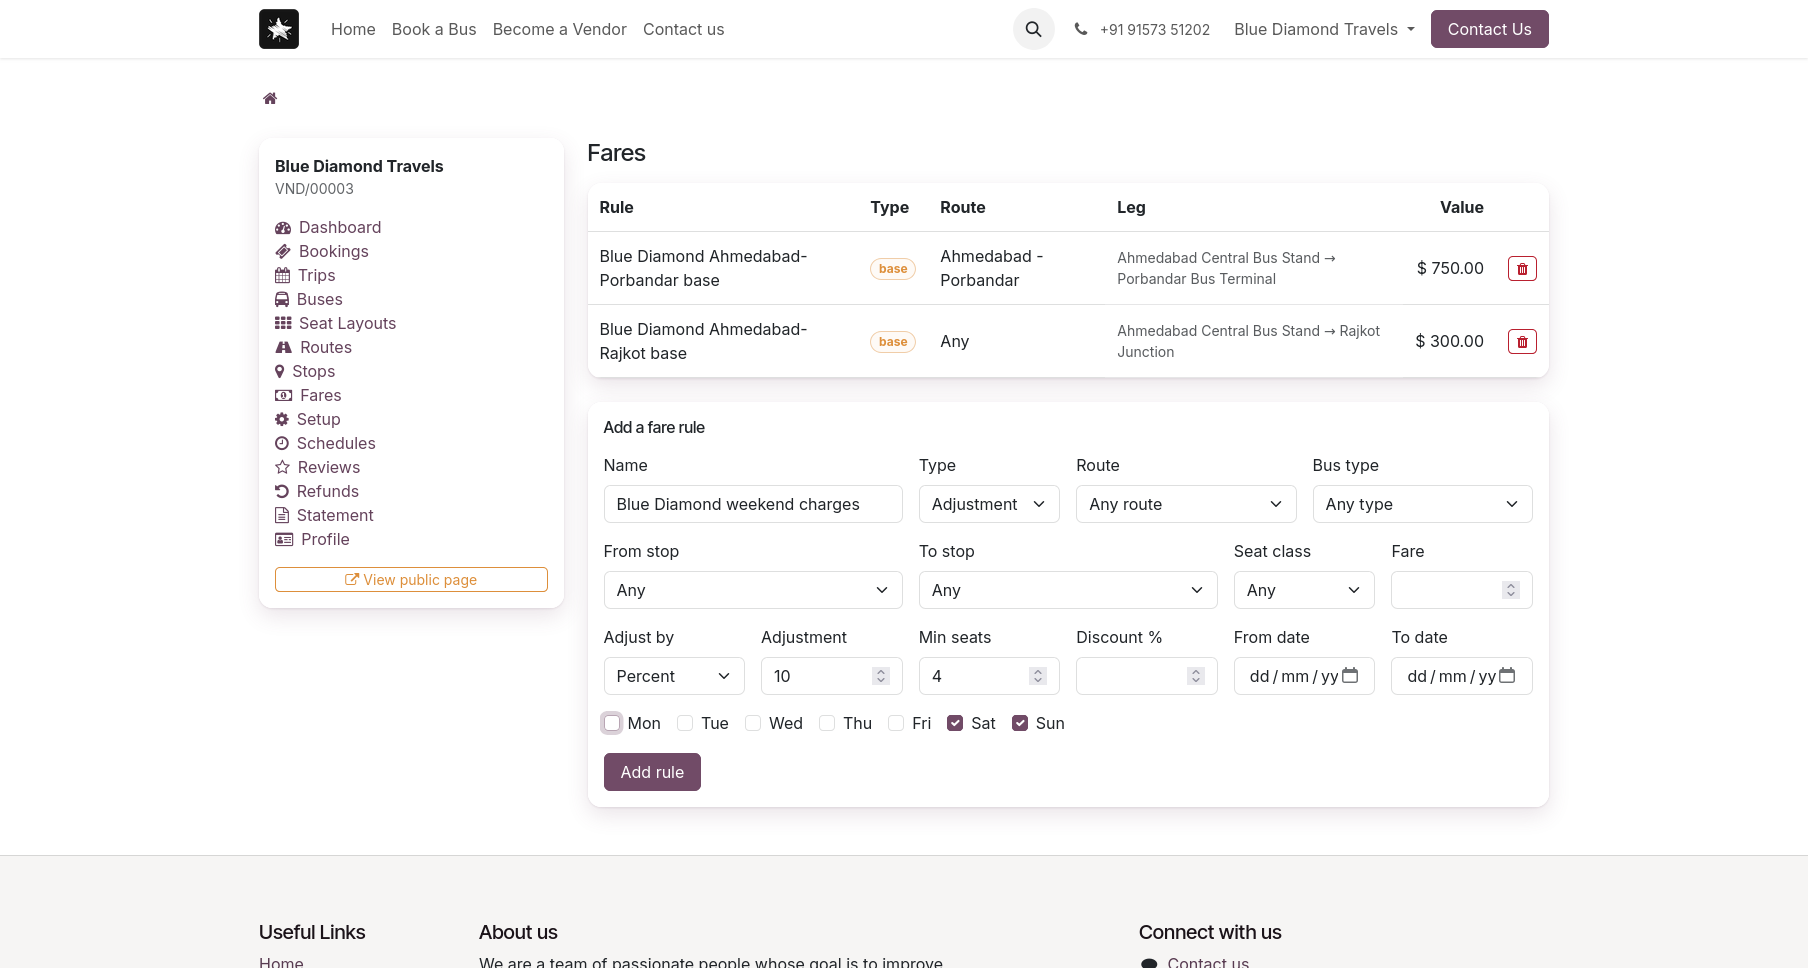Uncheck the Sat weekday checkbox
Screen dimensions: 1808x968
pyautogui.click(x=955, y=723)
